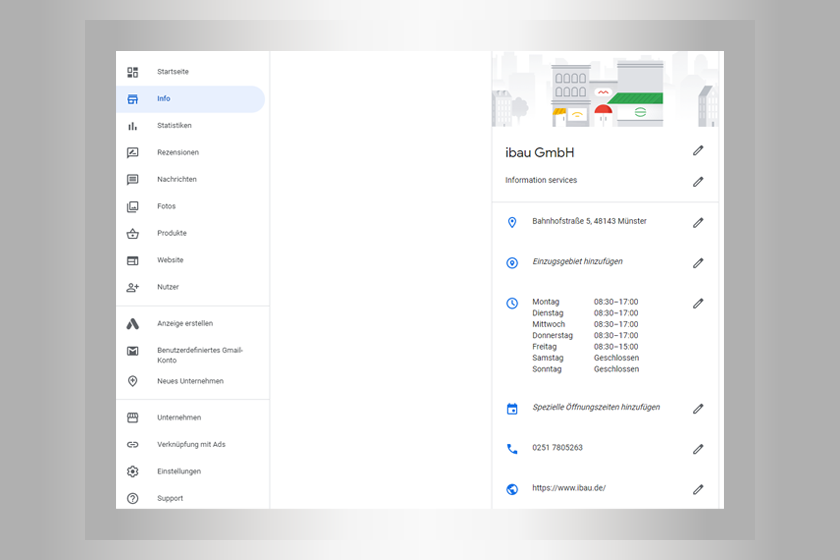Screen dimensions: 840x560
Task: Open Rezensionen in the sidebar
Action: click(x=192, y=153)
